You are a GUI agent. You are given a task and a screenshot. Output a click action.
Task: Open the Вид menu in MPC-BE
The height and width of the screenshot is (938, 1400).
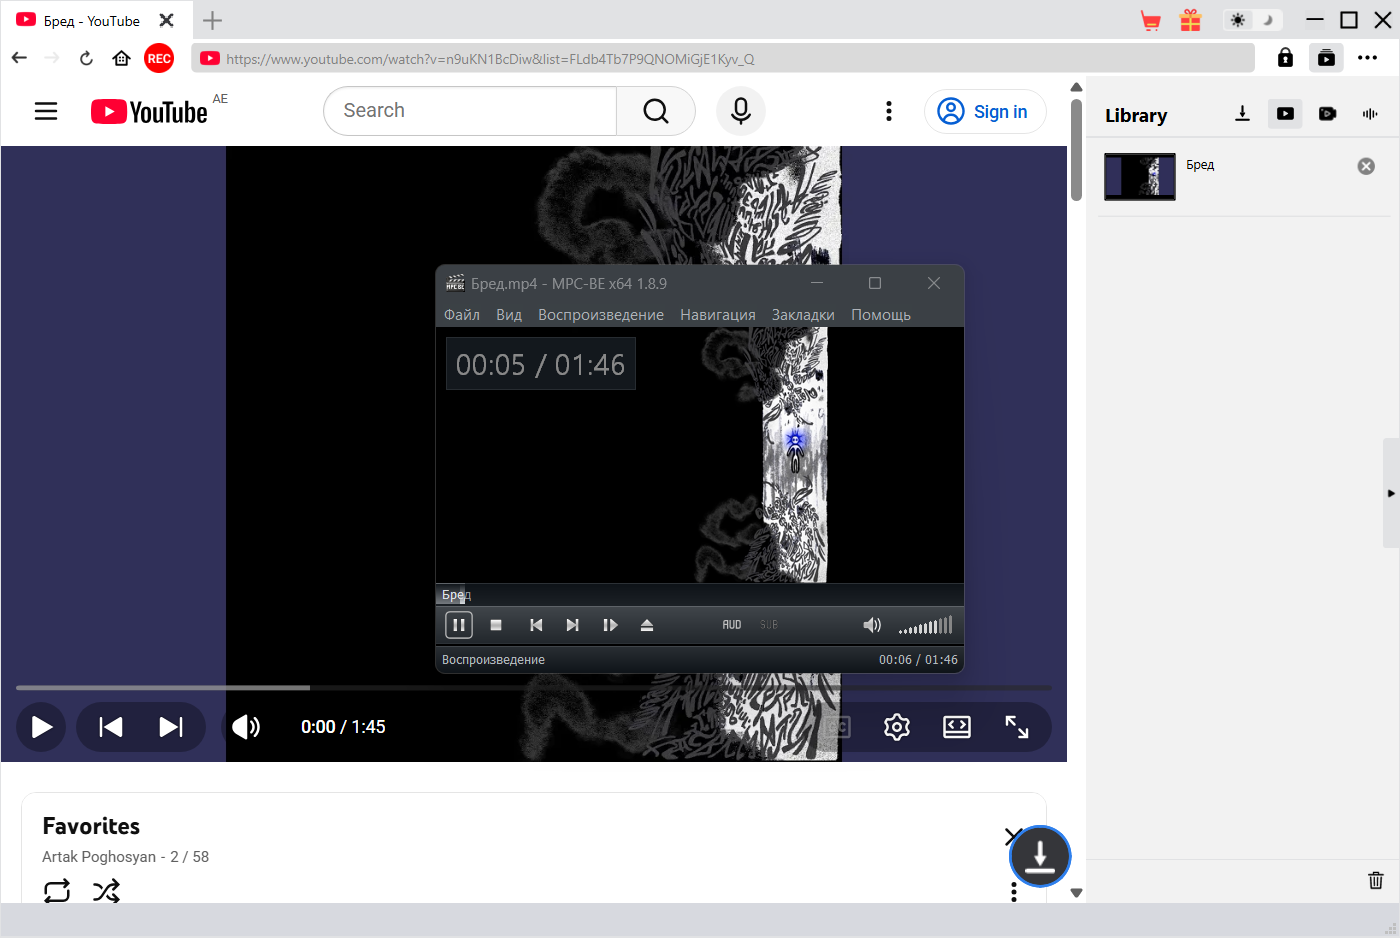[509, 315]
